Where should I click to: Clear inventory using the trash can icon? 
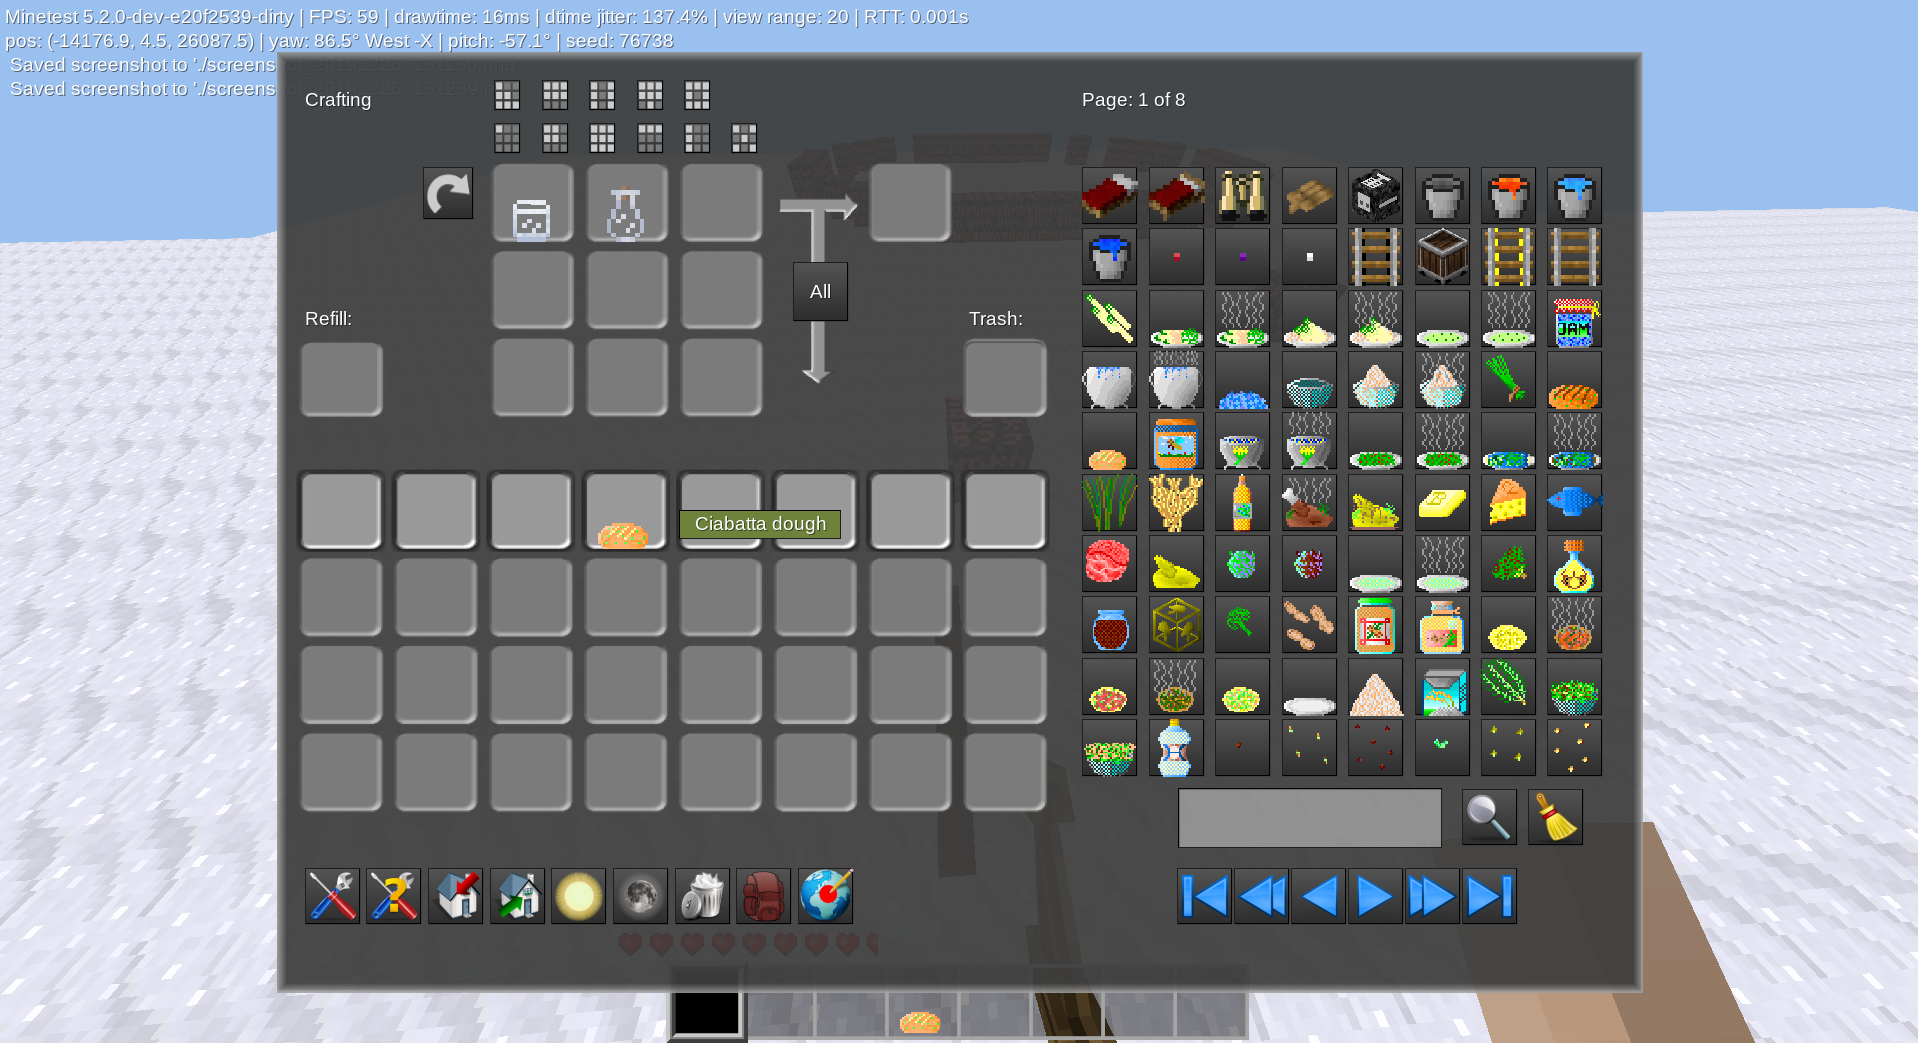(x=703, y=896)
